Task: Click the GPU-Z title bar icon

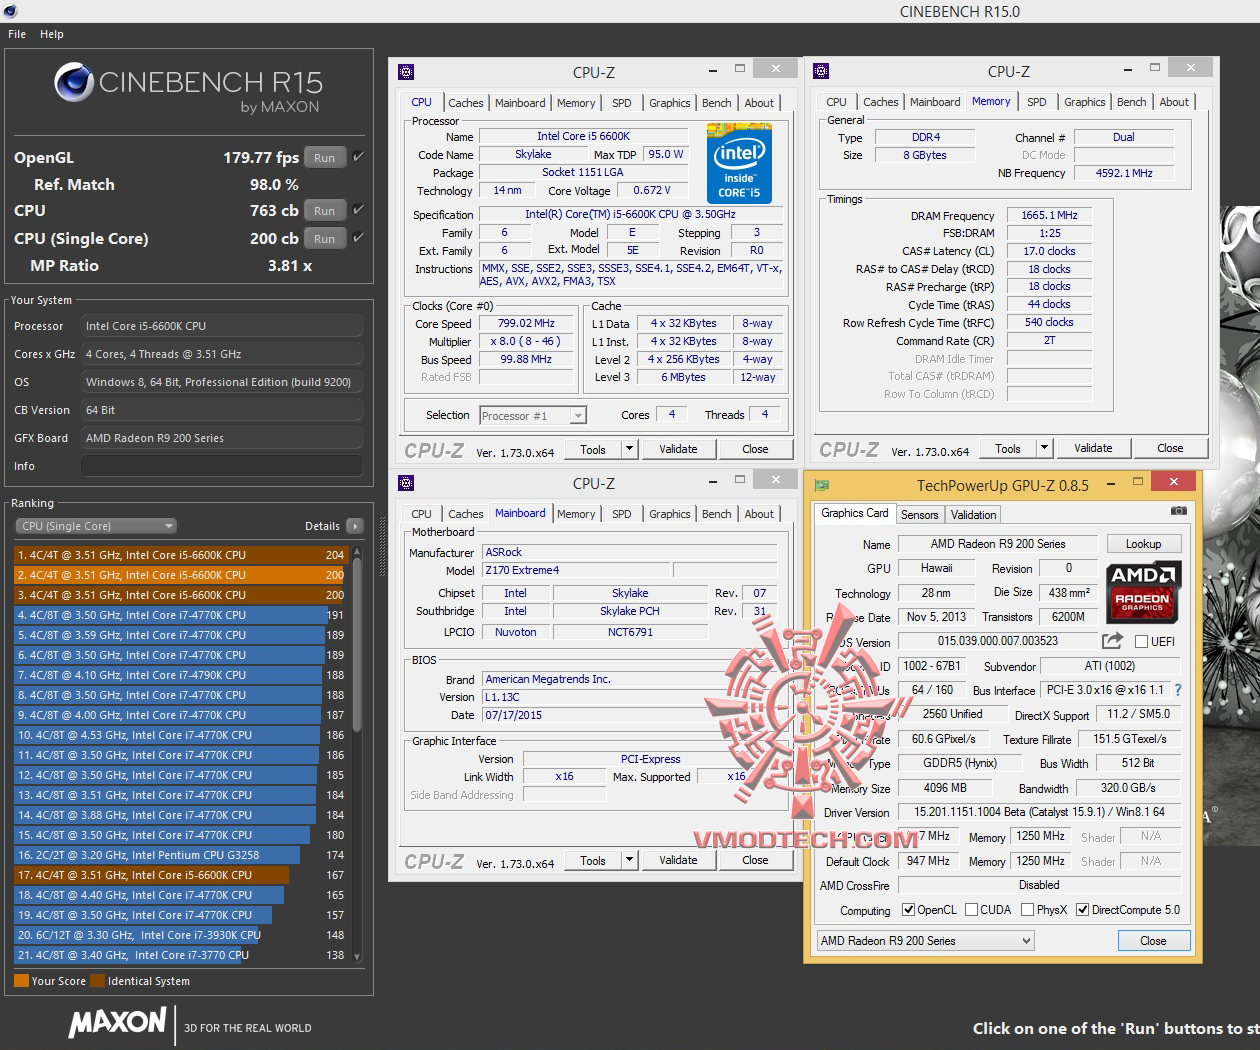Action: coord(822,485)
